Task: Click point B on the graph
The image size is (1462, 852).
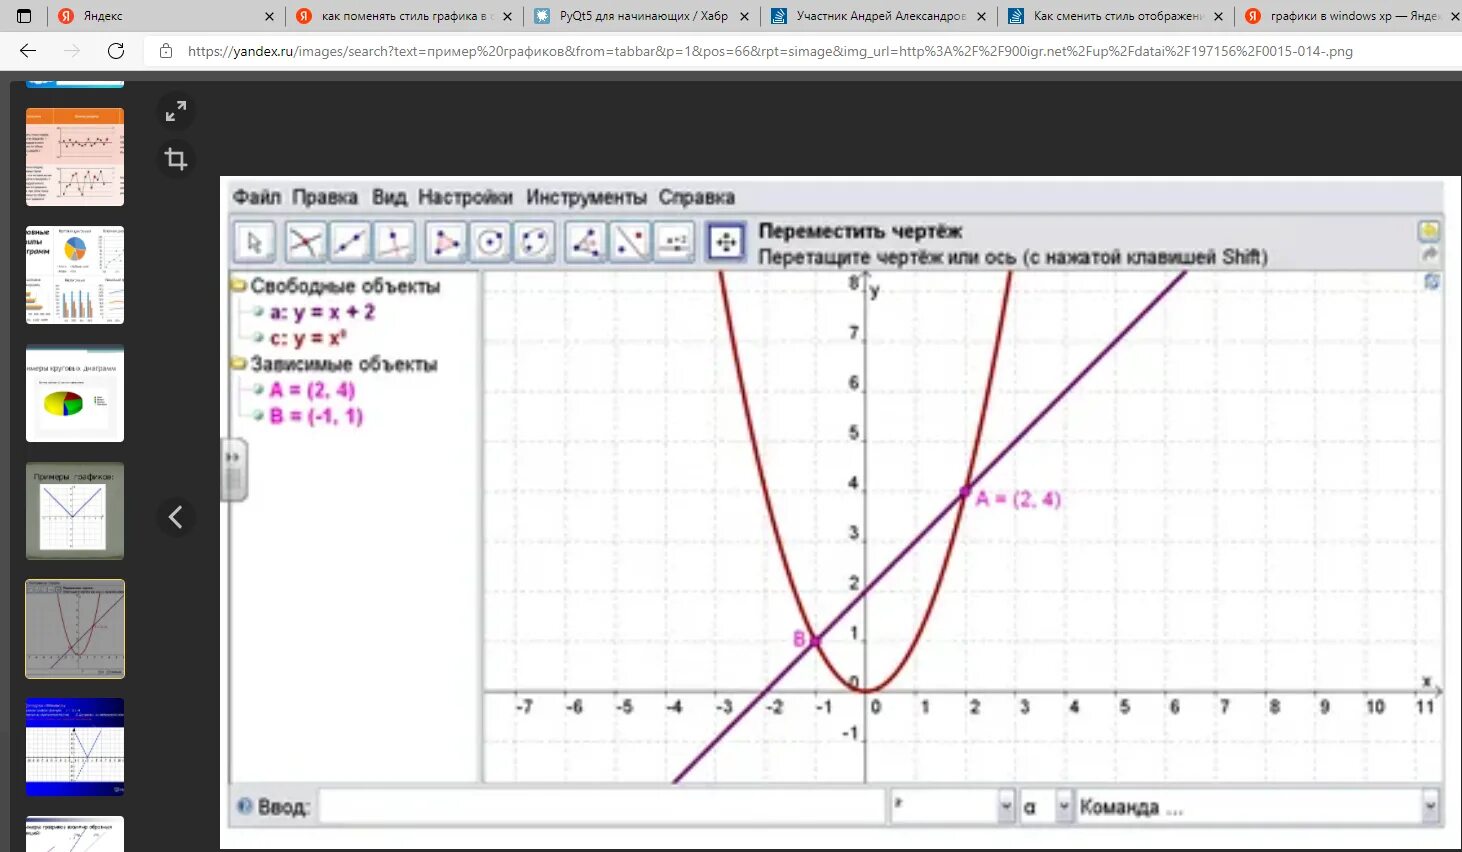Action: tap(815, 640)
